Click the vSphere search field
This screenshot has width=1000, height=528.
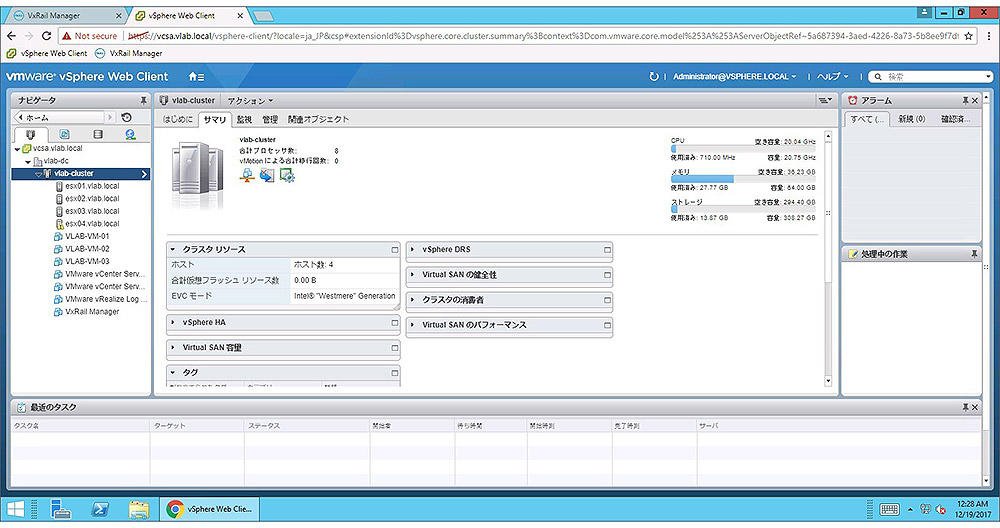[x=932, y=77]
